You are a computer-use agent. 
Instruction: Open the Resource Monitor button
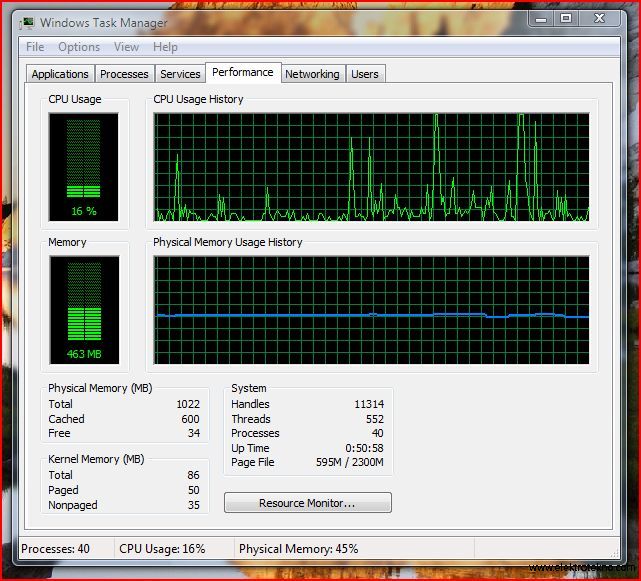307,502
